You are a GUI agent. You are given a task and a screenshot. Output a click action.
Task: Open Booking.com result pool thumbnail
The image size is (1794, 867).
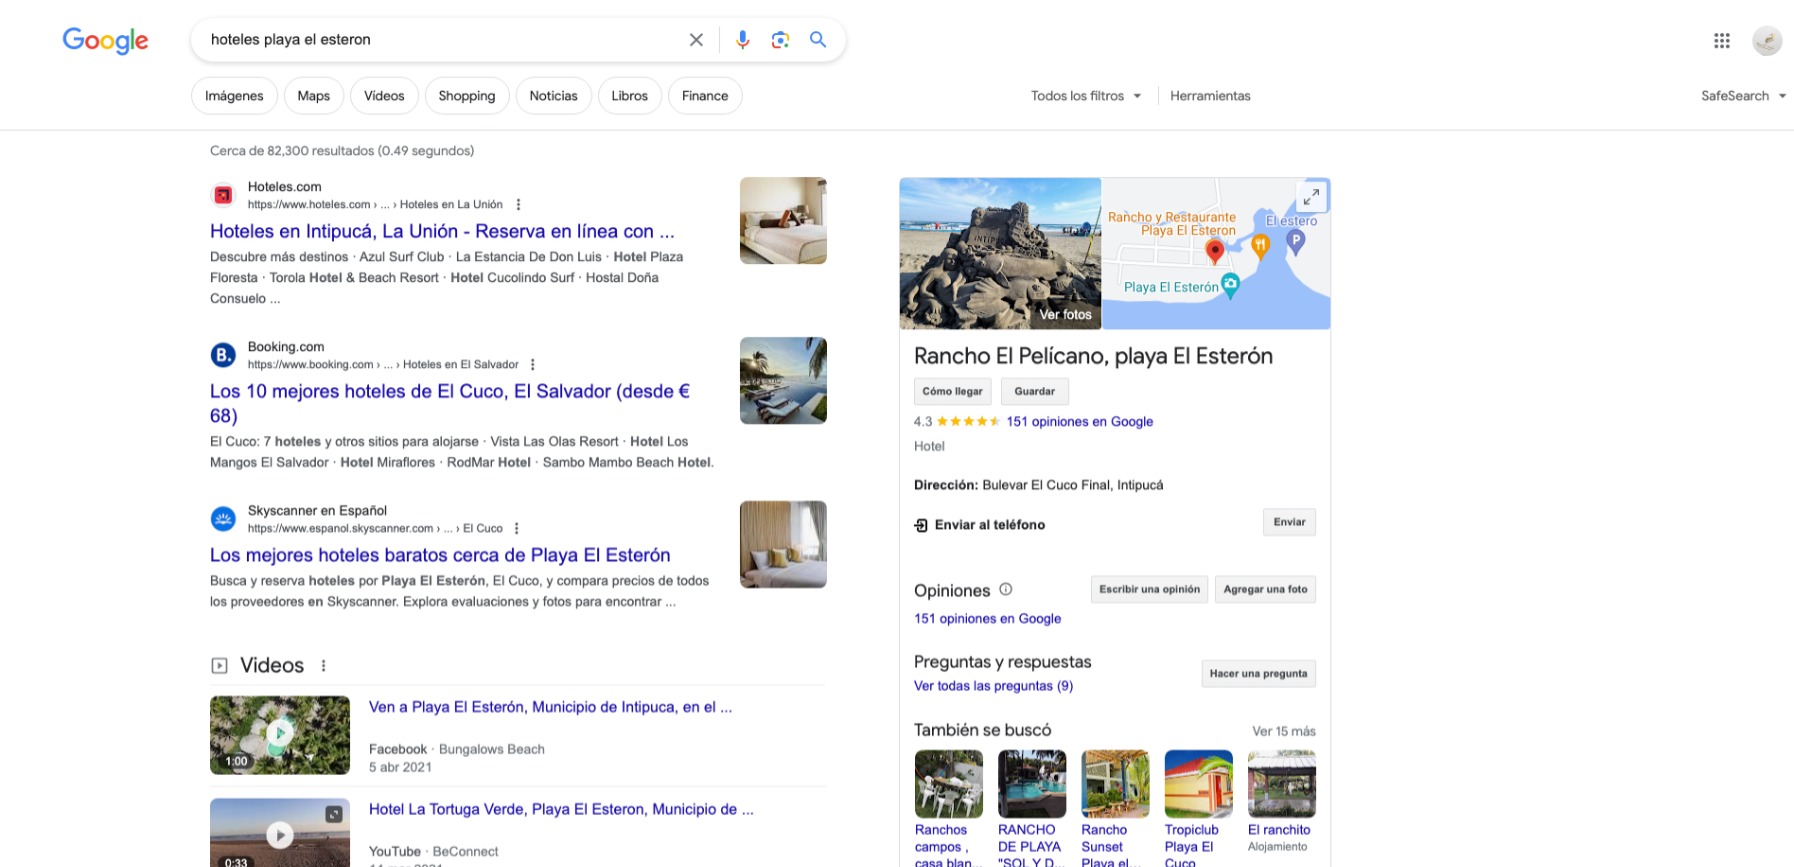pos(783,380)
